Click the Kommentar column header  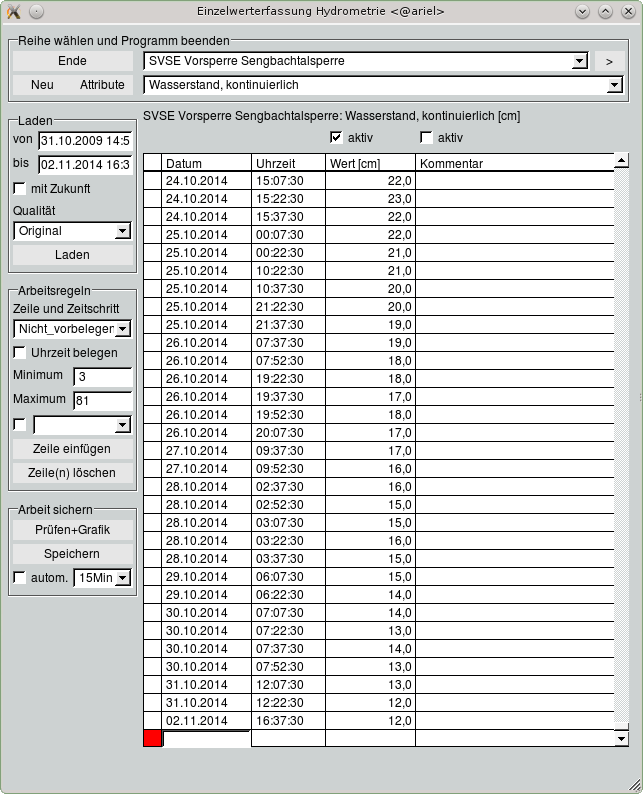click(x=515, y=163)
